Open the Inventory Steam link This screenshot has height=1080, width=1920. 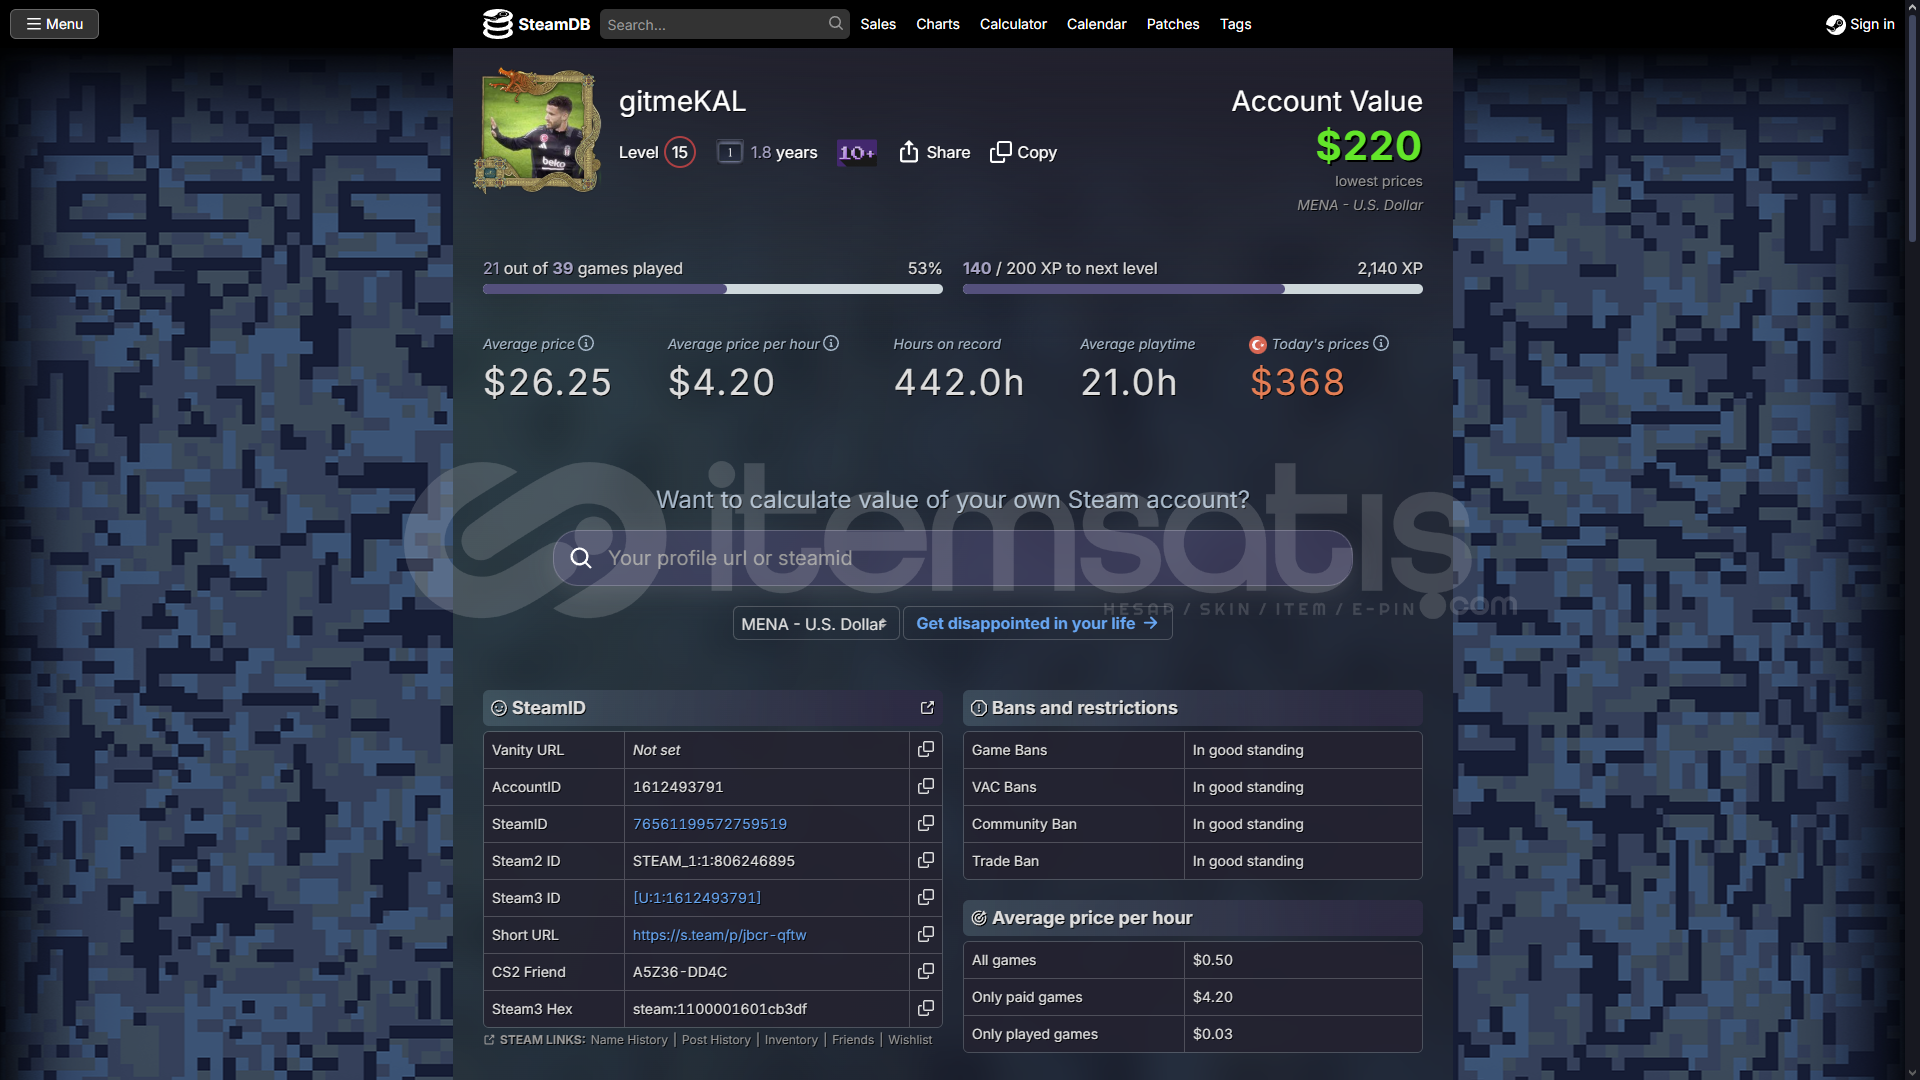pos(791,1040)
